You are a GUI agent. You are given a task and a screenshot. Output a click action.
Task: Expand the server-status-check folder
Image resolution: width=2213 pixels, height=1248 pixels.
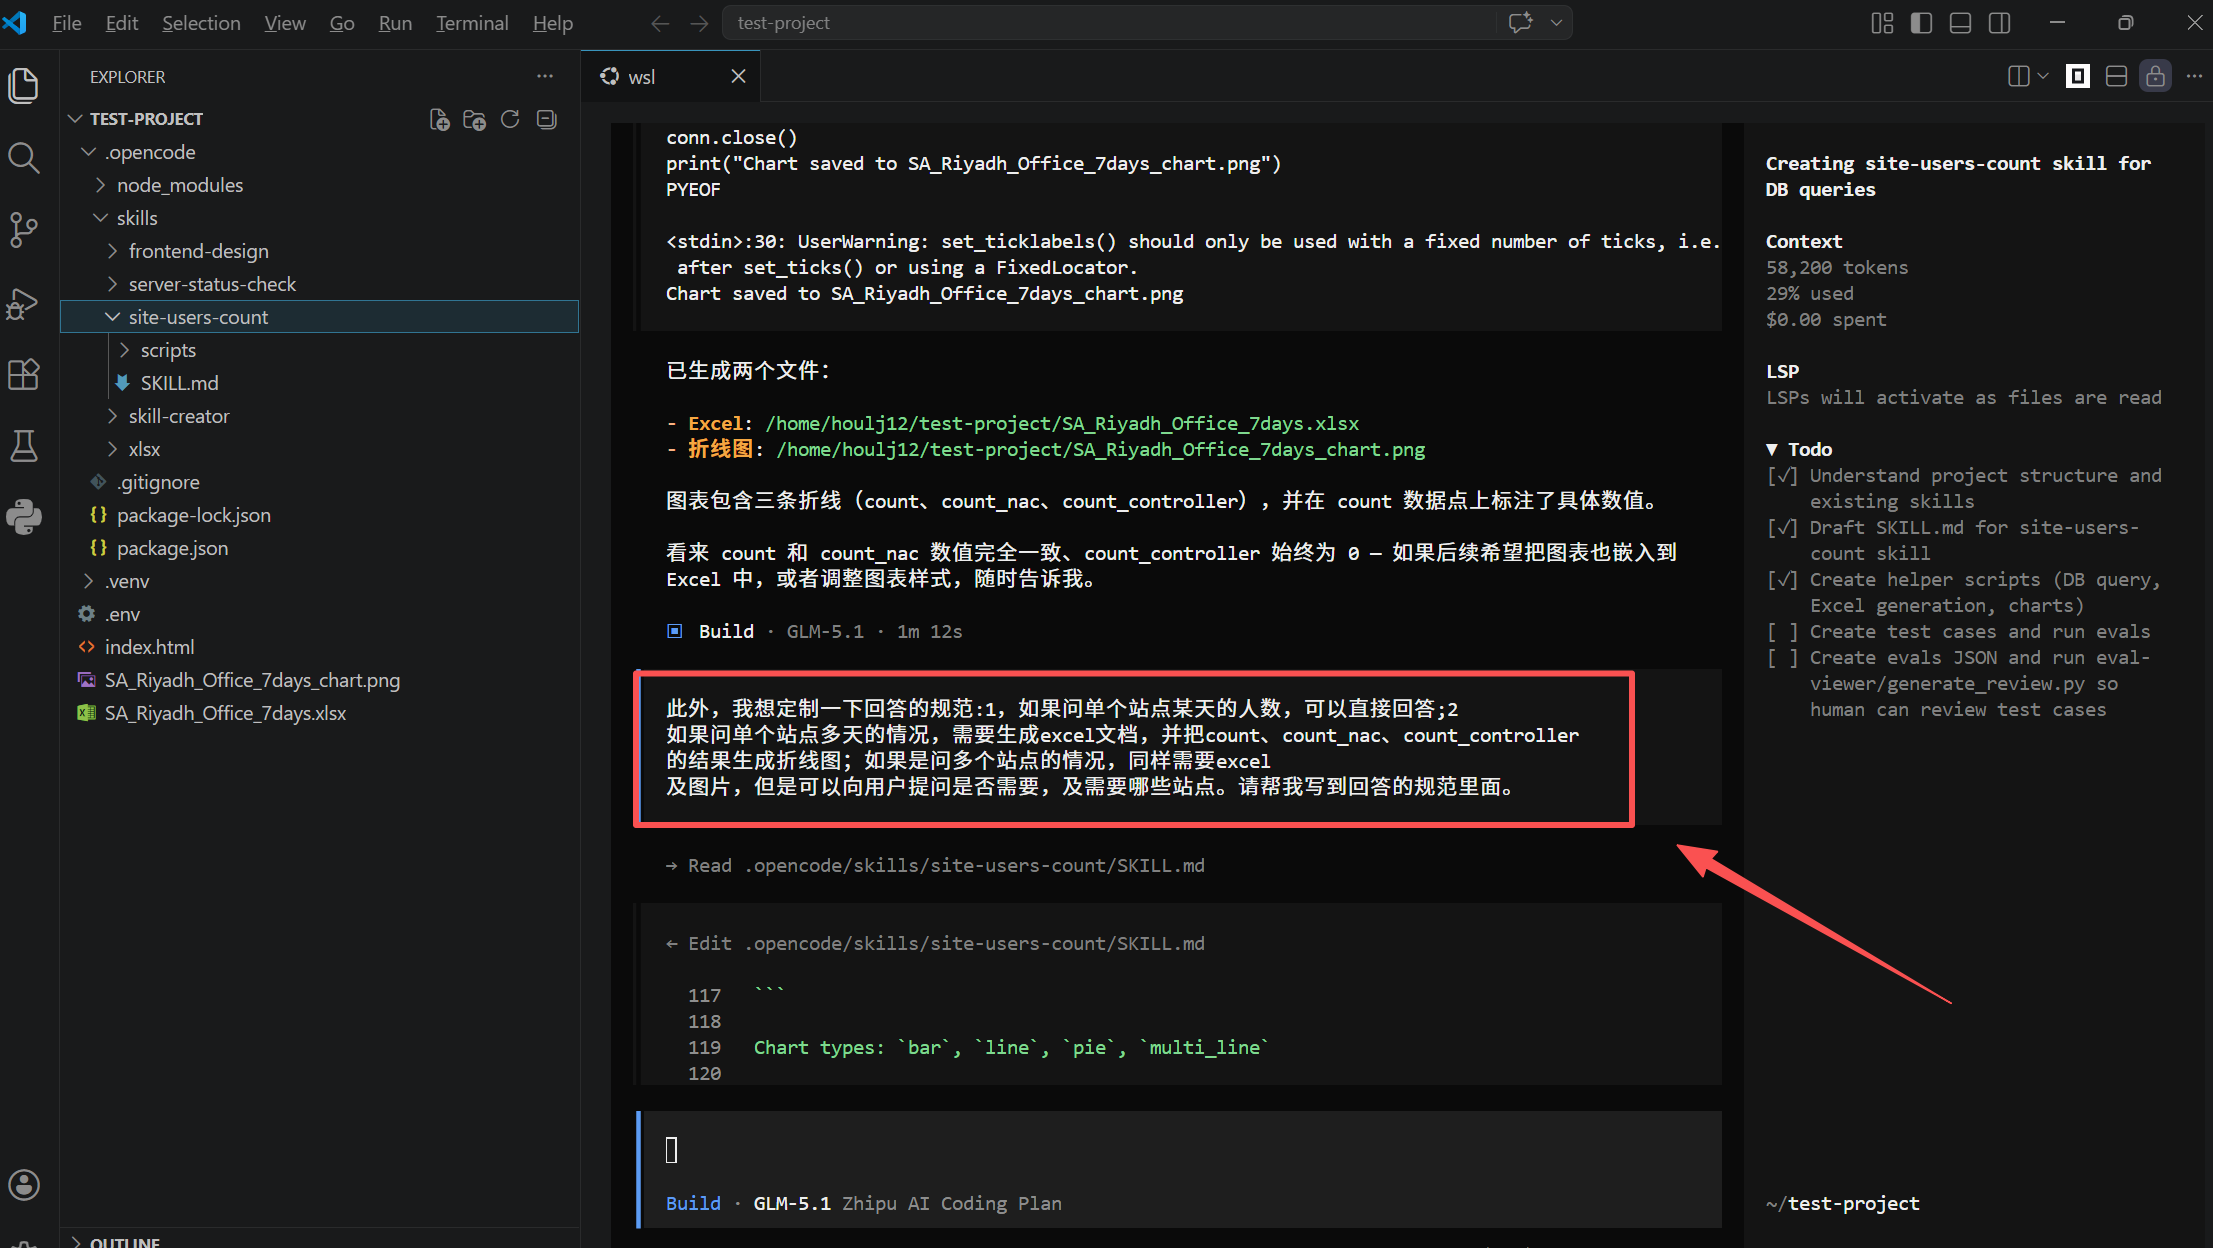[113, 284]
